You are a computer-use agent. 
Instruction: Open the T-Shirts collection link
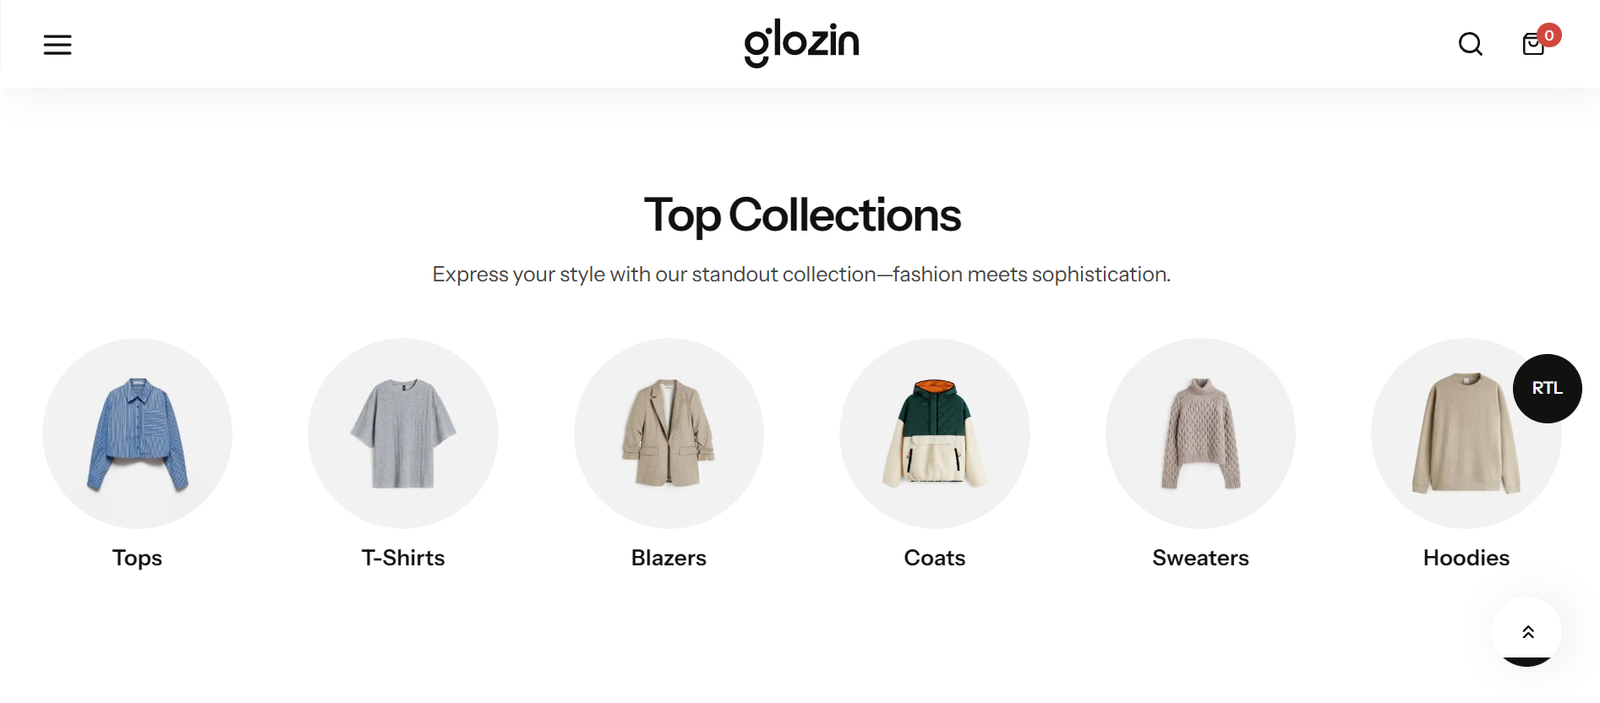point(402,558)
